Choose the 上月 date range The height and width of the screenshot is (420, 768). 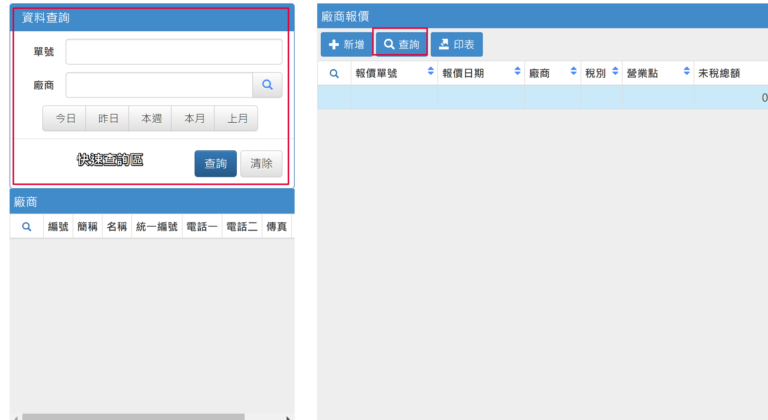pyautogui.click(x=236, y=118)
